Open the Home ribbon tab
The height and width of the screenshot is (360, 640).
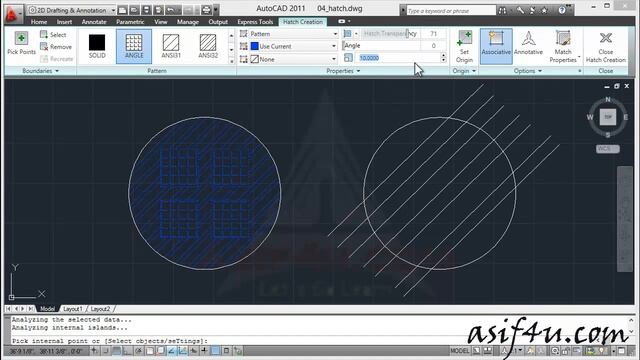click(x=39, y=22)
